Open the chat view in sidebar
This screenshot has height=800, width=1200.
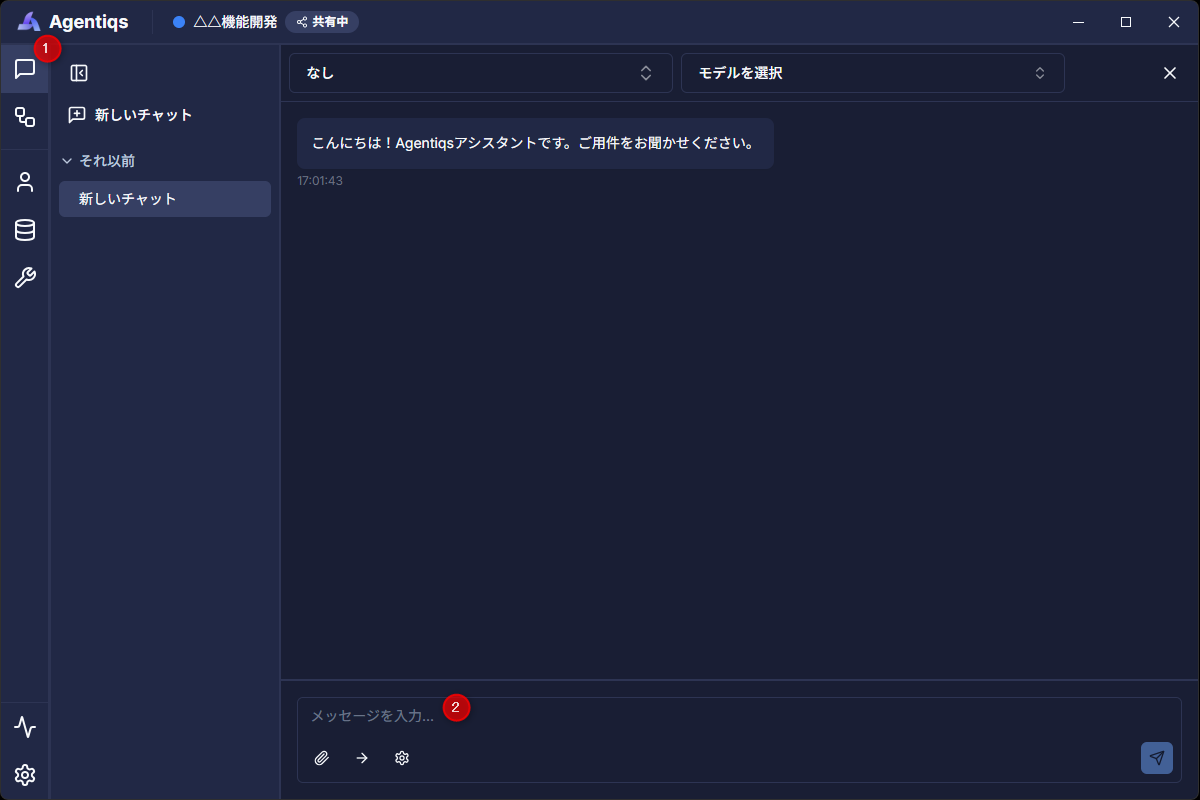[25, 69]
